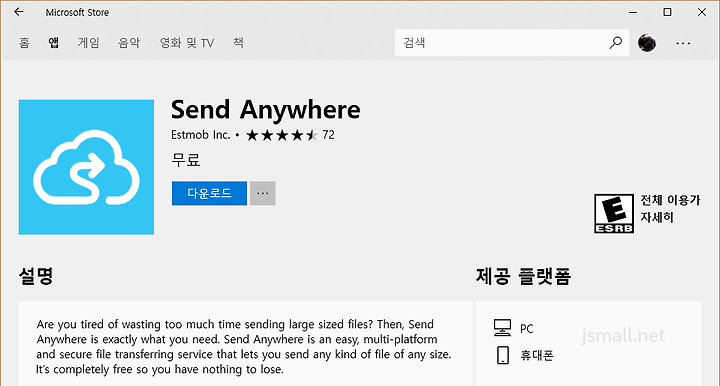Click the 제공 플랫폼 section heading
Image resolution: width=720 pixels, height=386 pixels.
click(523, 276)
